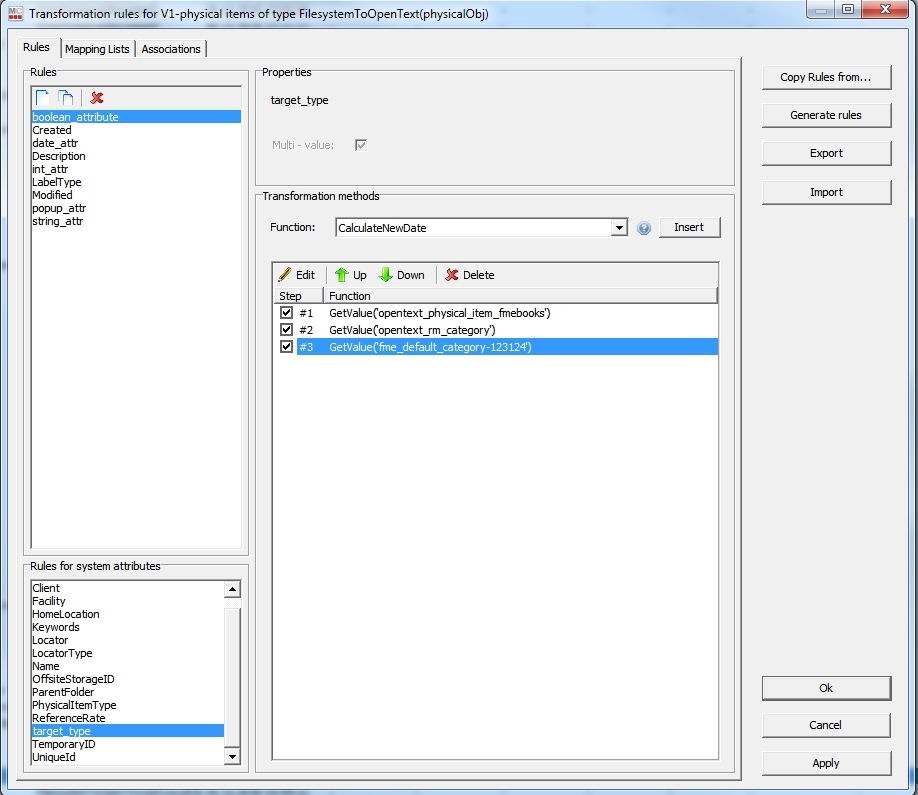Open the Function dropdown list

coord(620,228)
